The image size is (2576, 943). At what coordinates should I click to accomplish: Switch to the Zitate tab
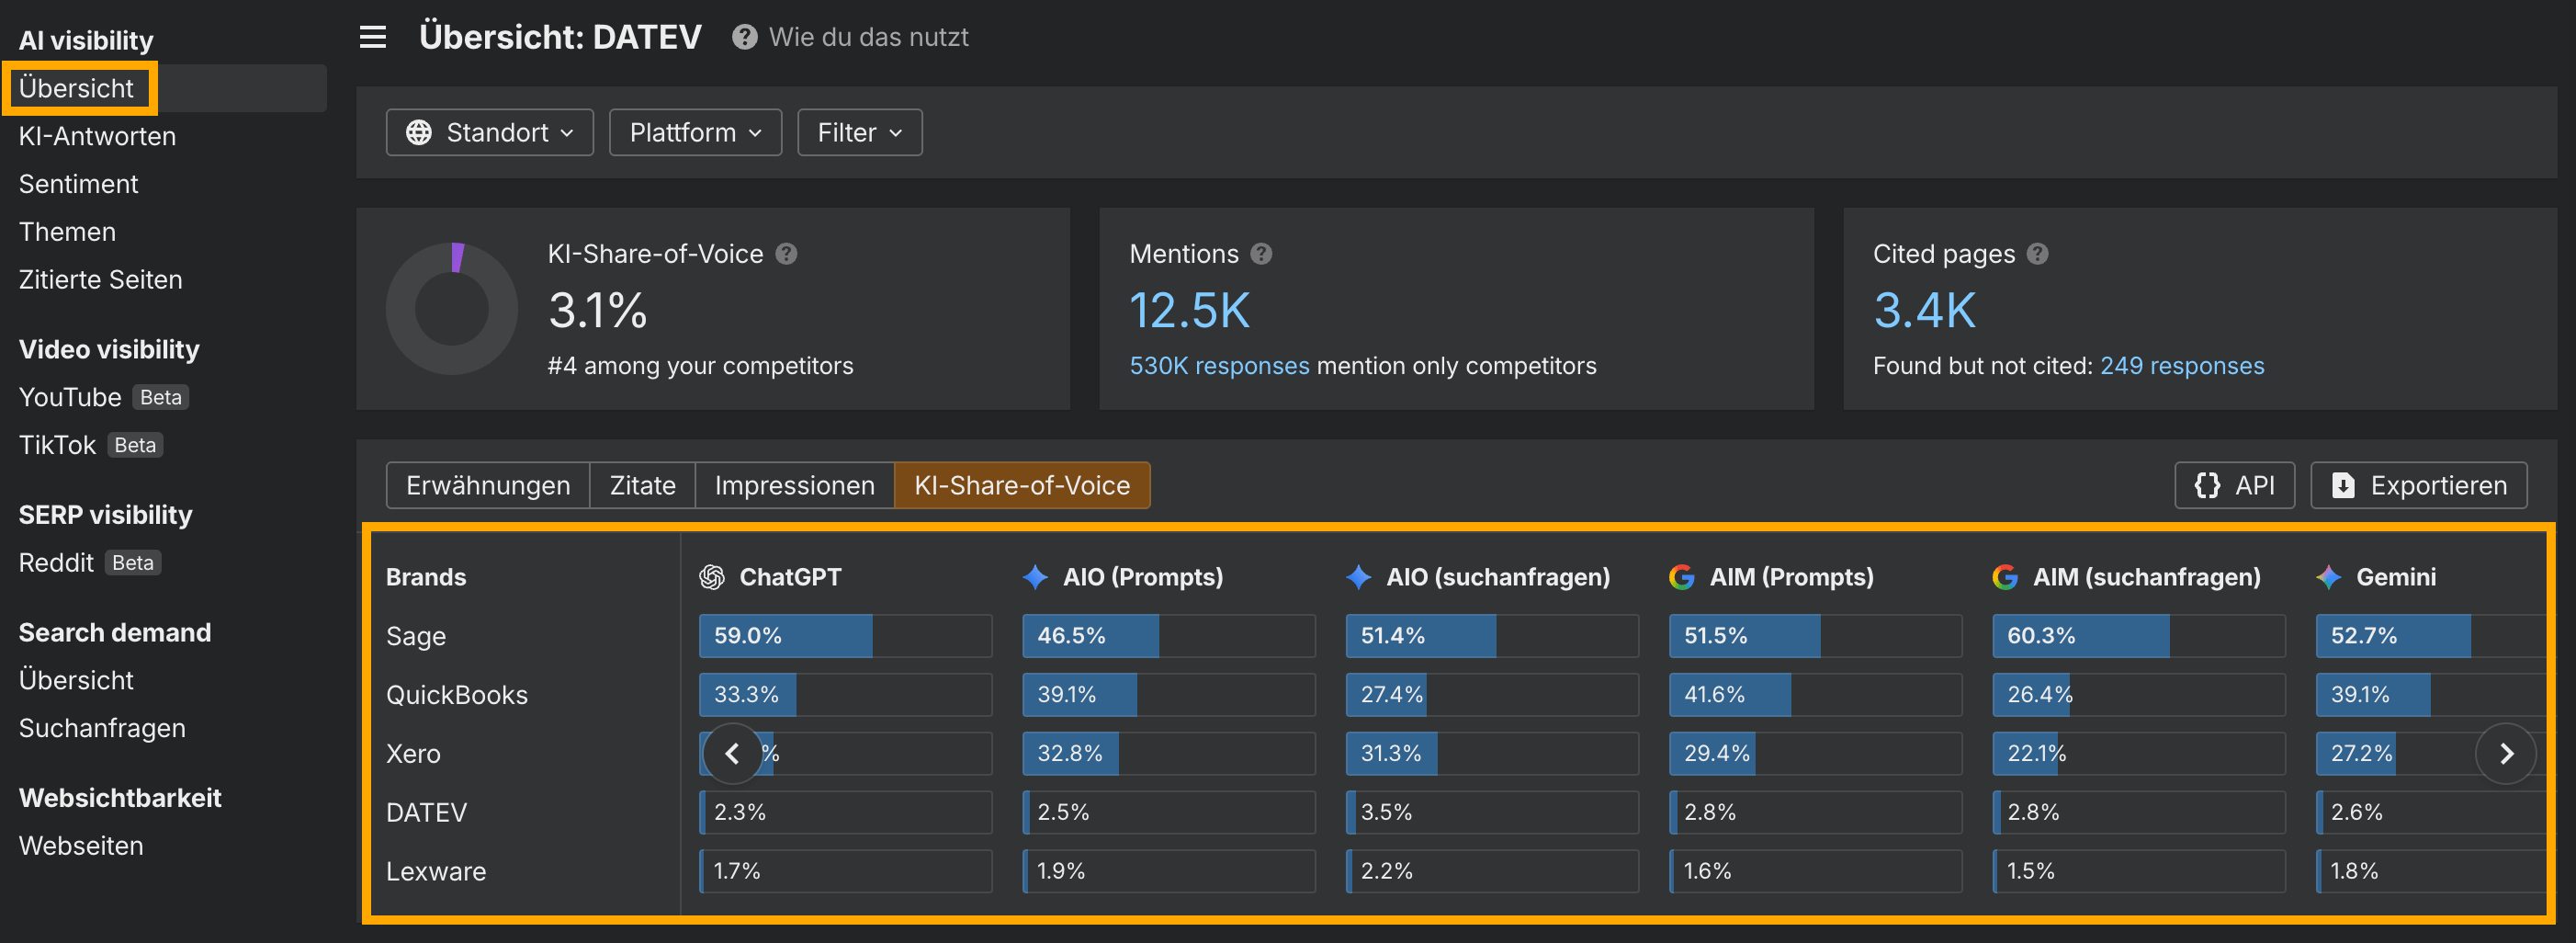(642, 485)
